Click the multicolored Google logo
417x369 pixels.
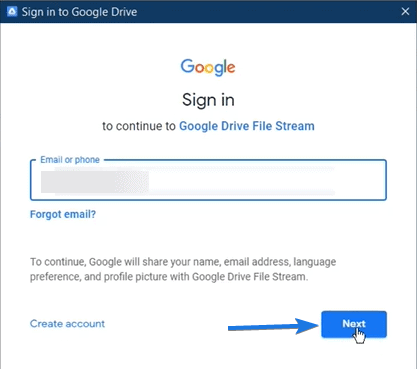click(208, 67)
